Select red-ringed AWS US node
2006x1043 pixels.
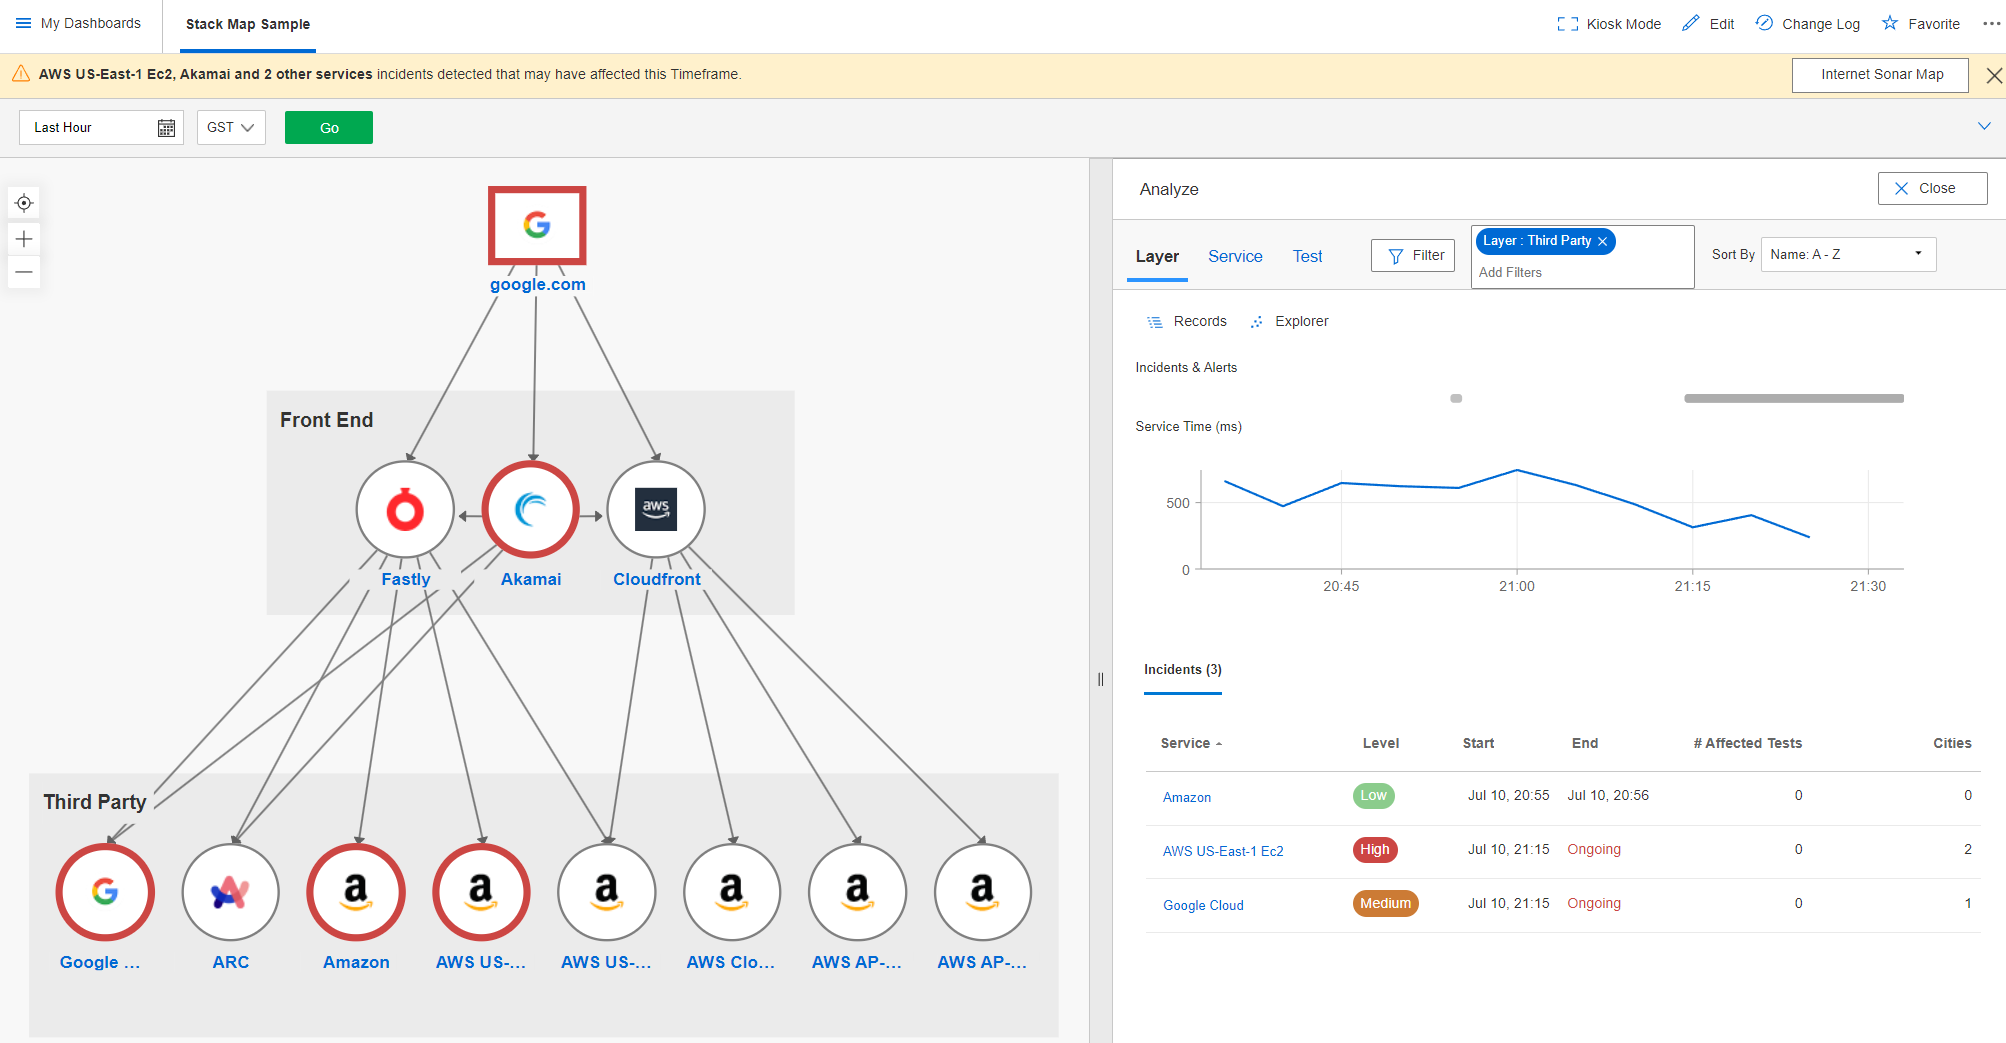tap(481, 892)
